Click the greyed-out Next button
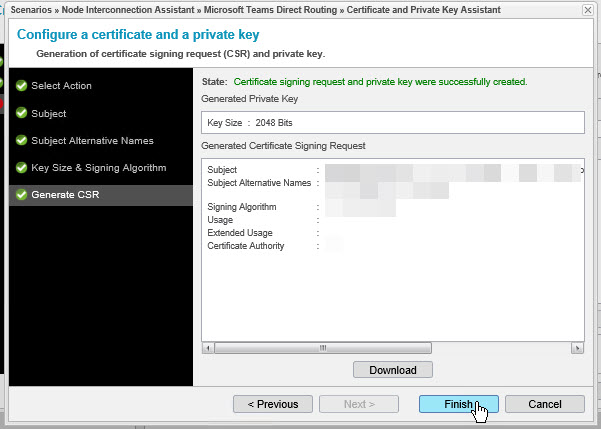The image size is (601, 429). (x=358, y=404)
